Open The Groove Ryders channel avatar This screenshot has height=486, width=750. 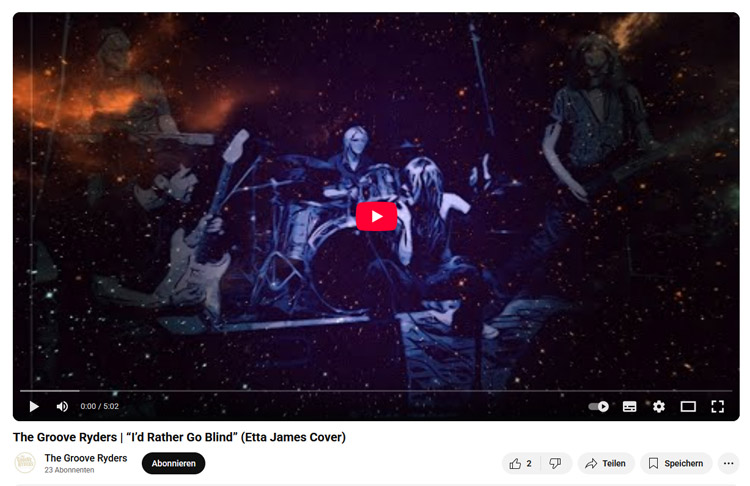25,463
